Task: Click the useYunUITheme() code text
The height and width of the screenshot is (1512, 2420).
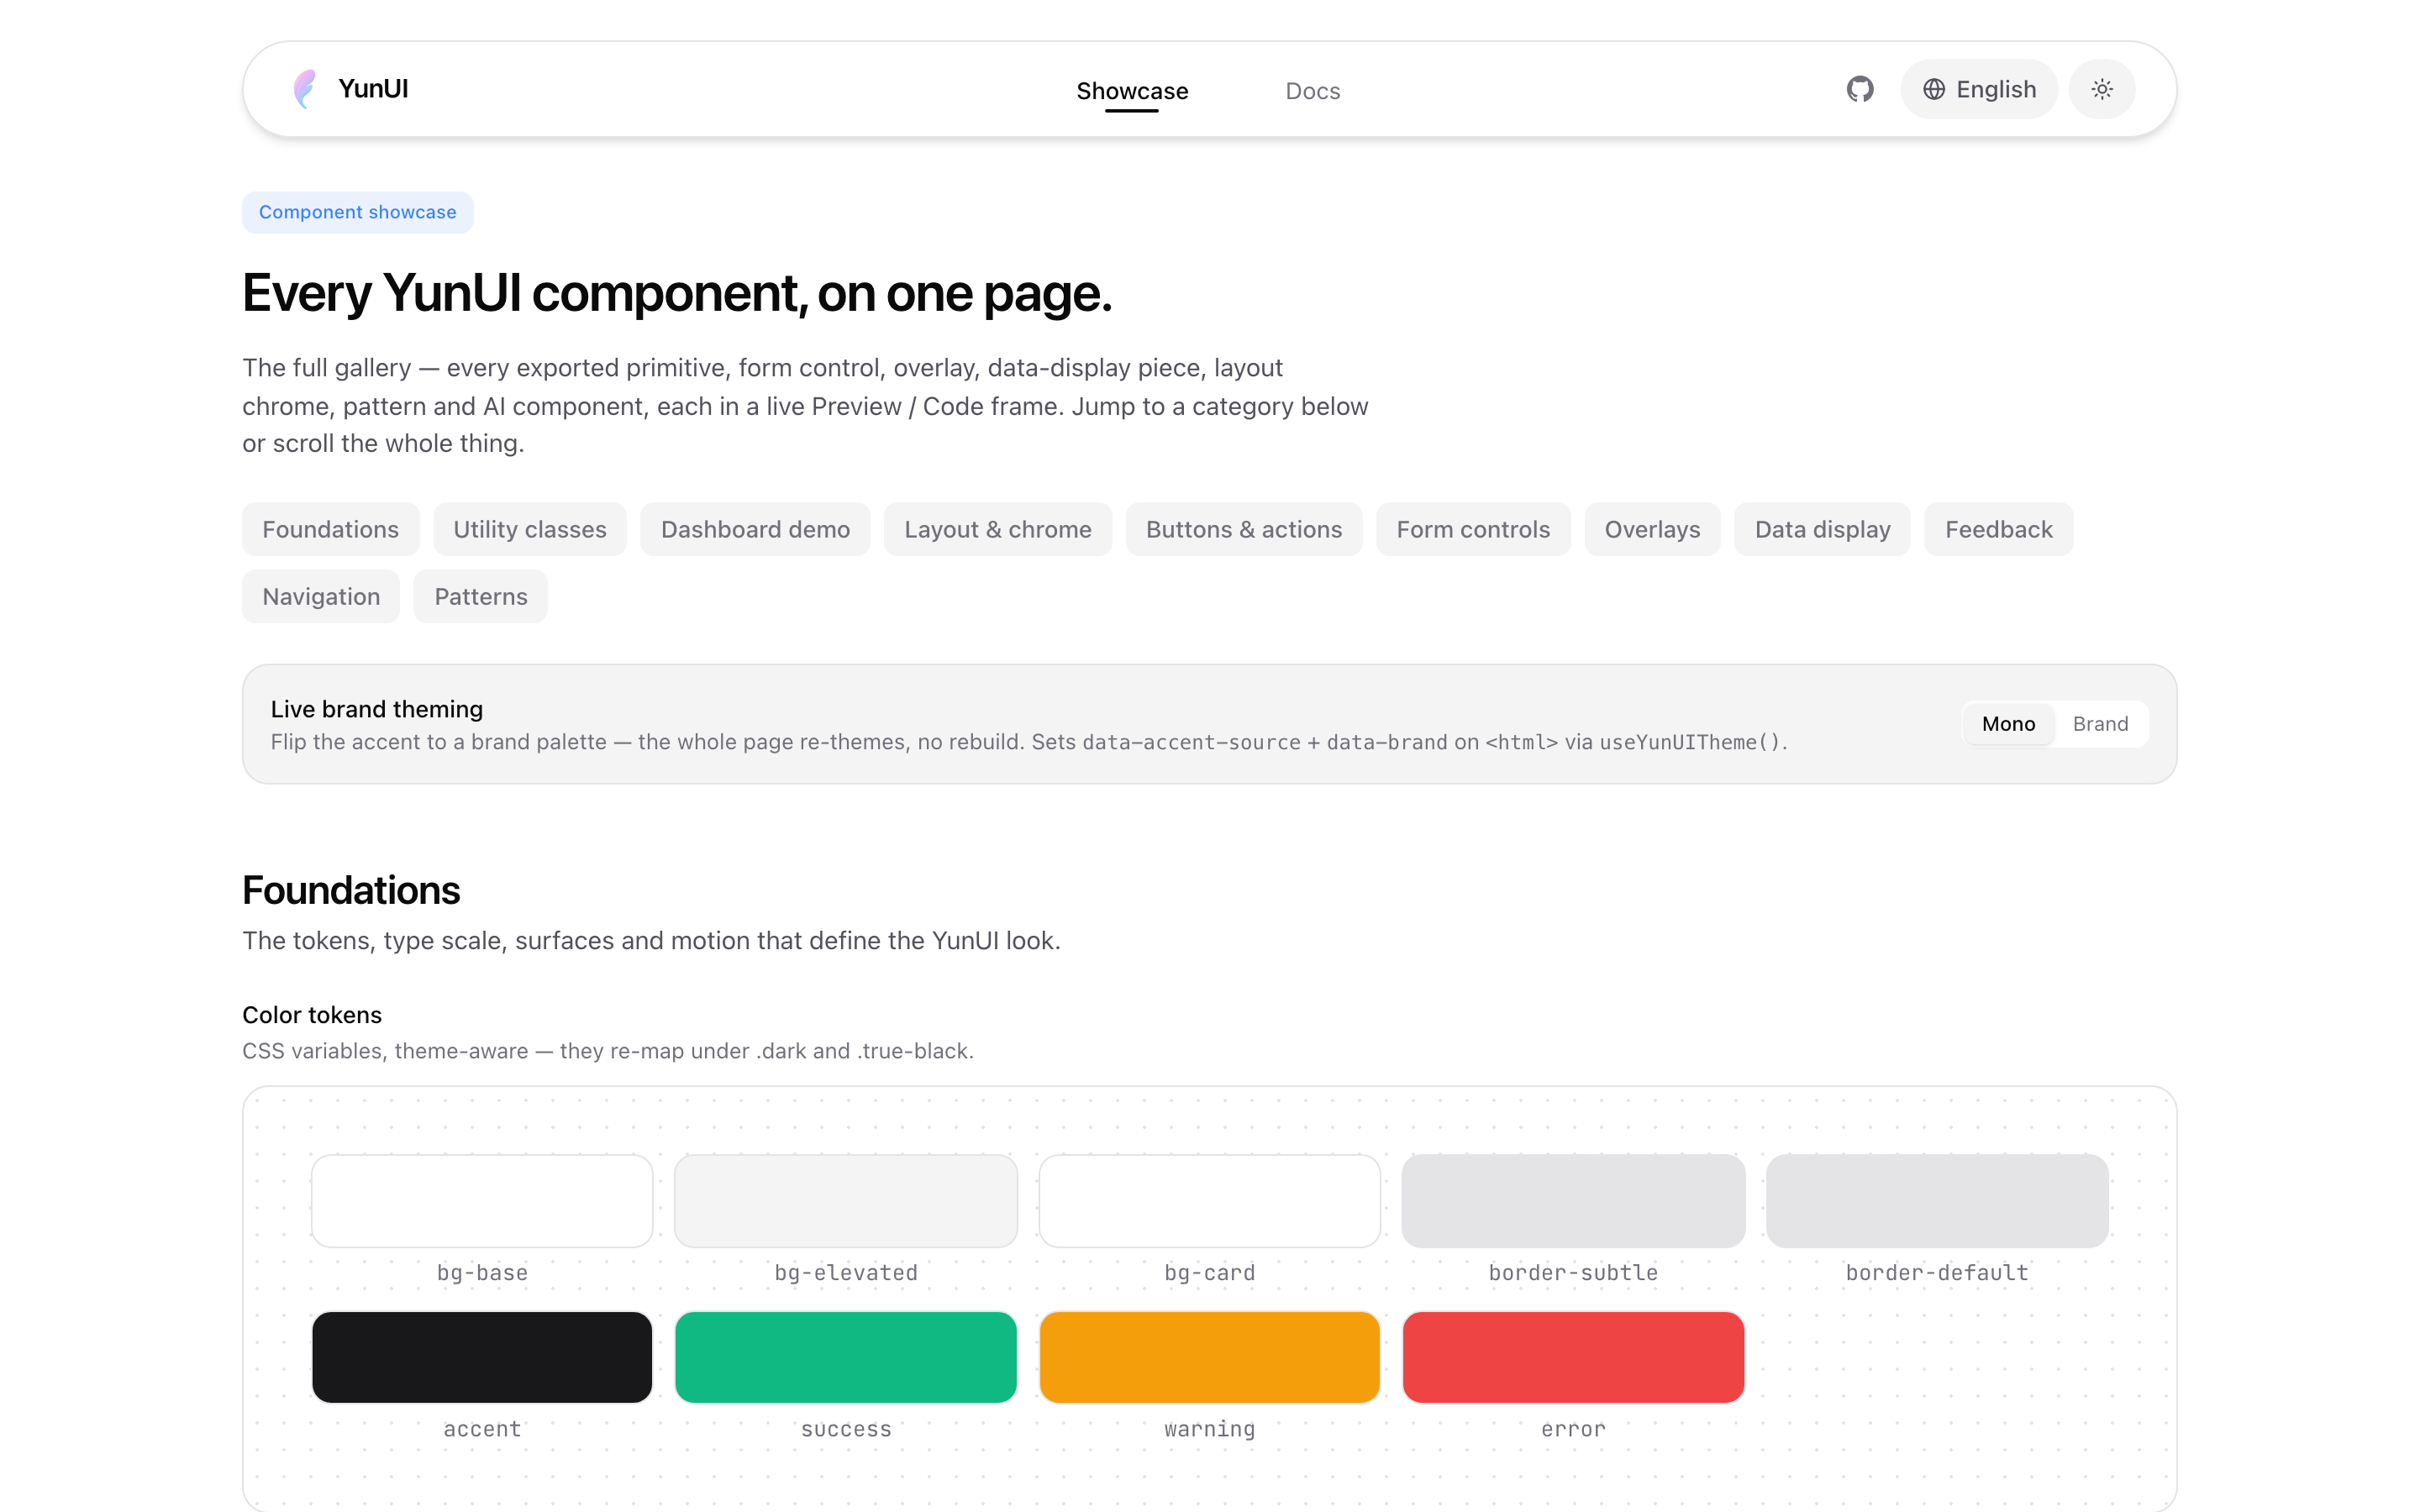Action: pyautogui.click(x=1690, y=742)
